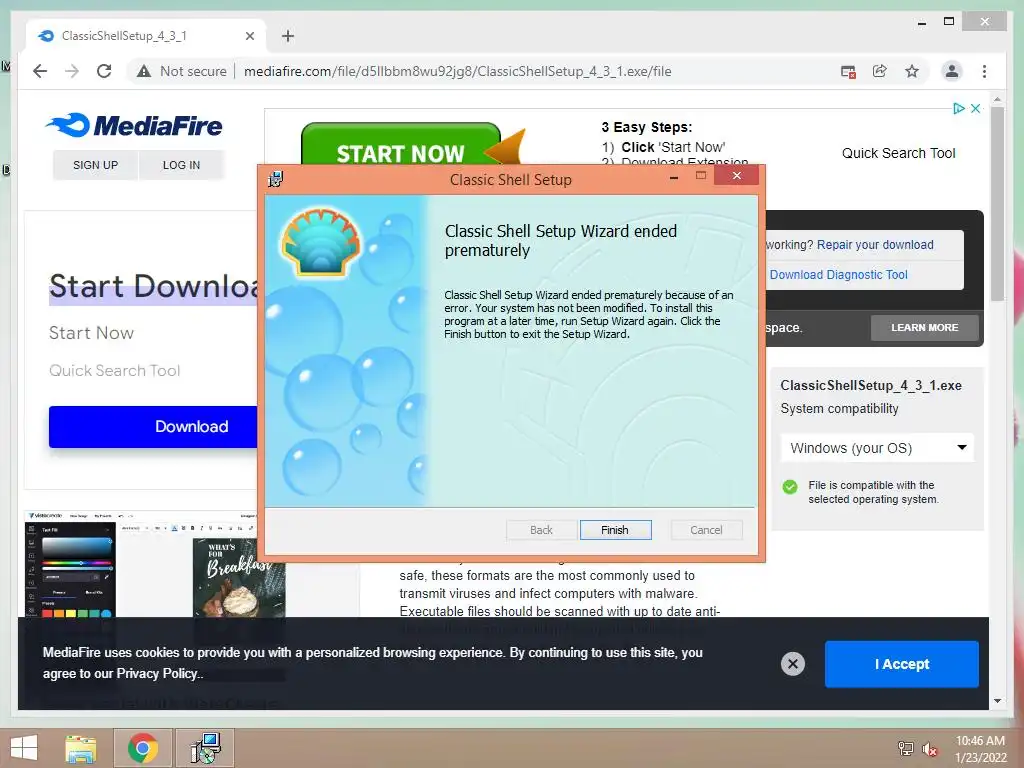Click Finish in Classic Shell Setup
This screenshot has width=1024, height=768.
[615, 530]
